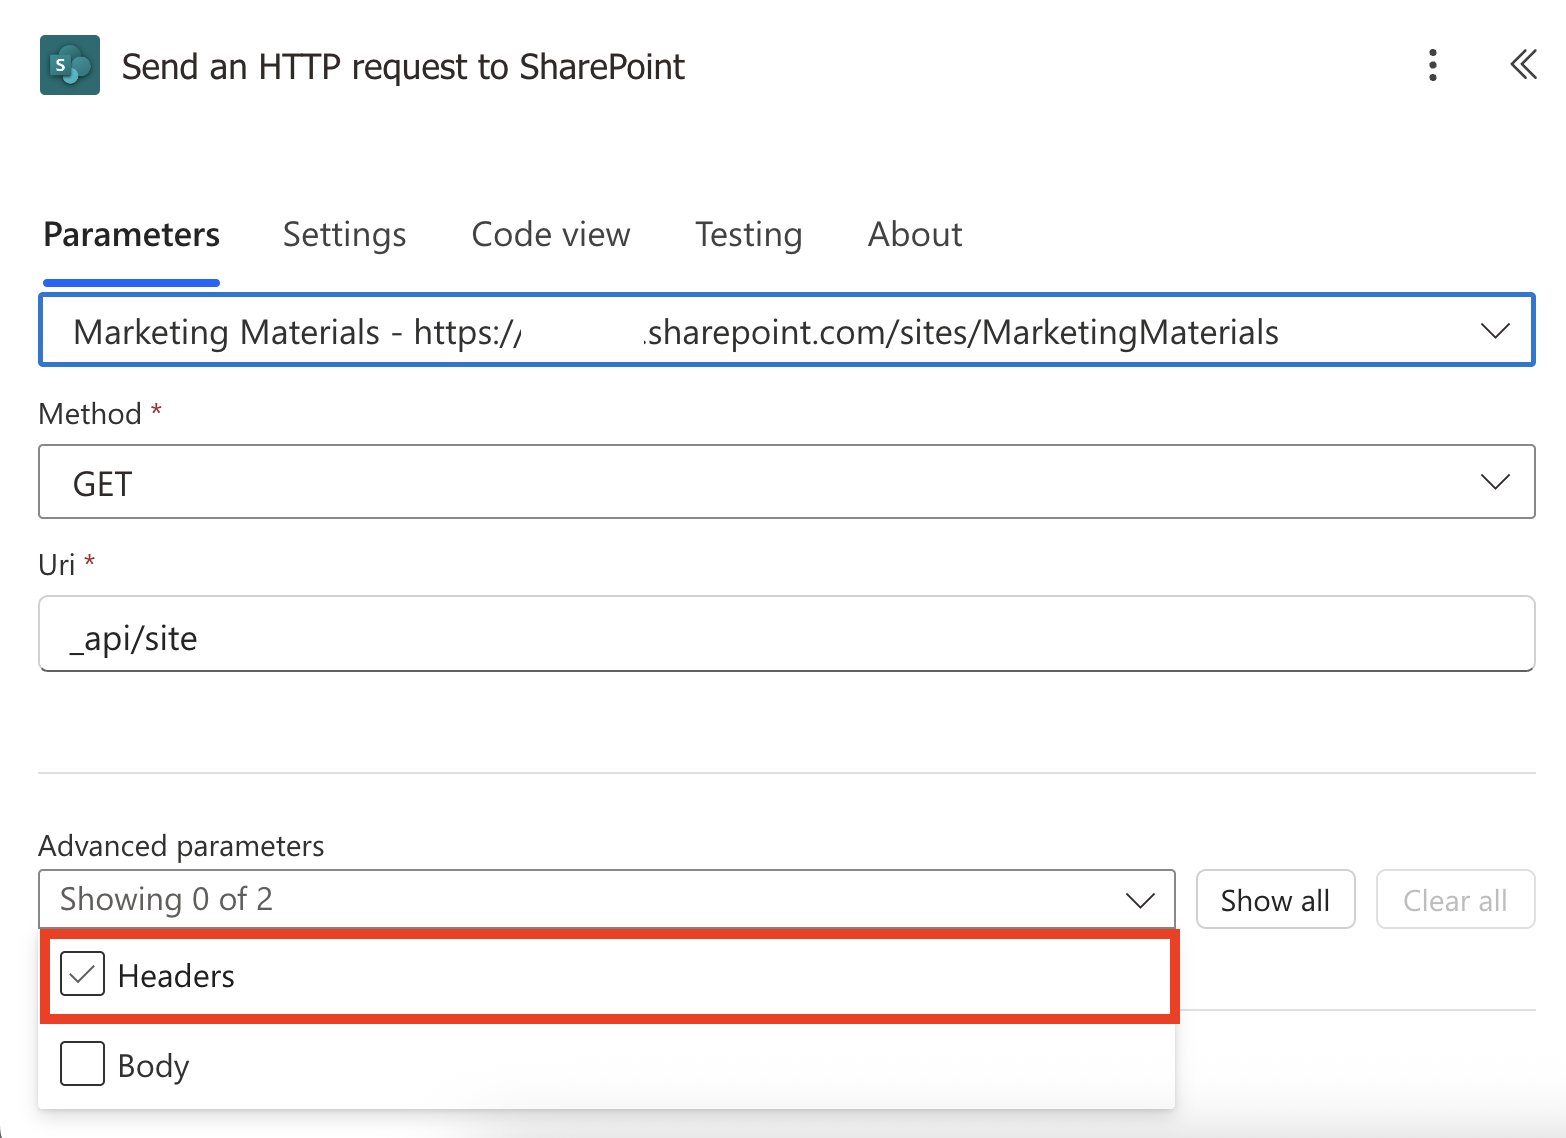This screenshot has height=1138, width=1566.
Task: Switch to the Settings tab
Action: pyautogui.click(x=344, y=234)
